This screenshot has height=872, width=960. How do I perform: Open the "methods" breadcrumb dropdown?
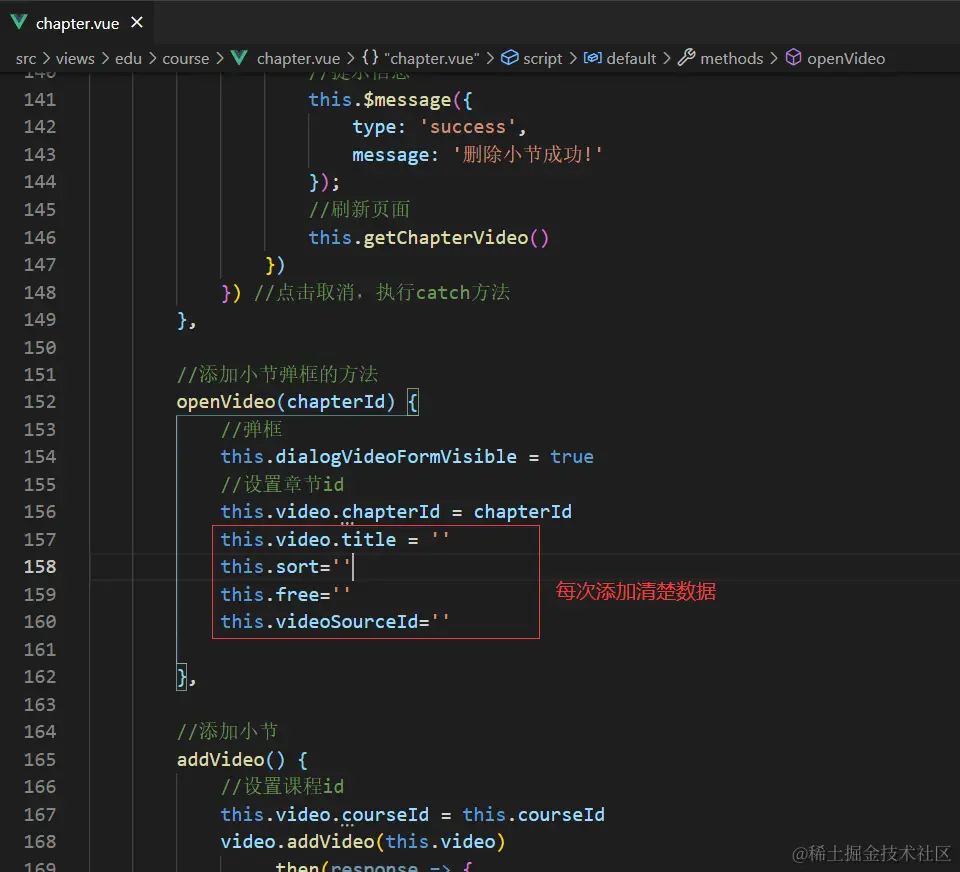tap(733, 58)
